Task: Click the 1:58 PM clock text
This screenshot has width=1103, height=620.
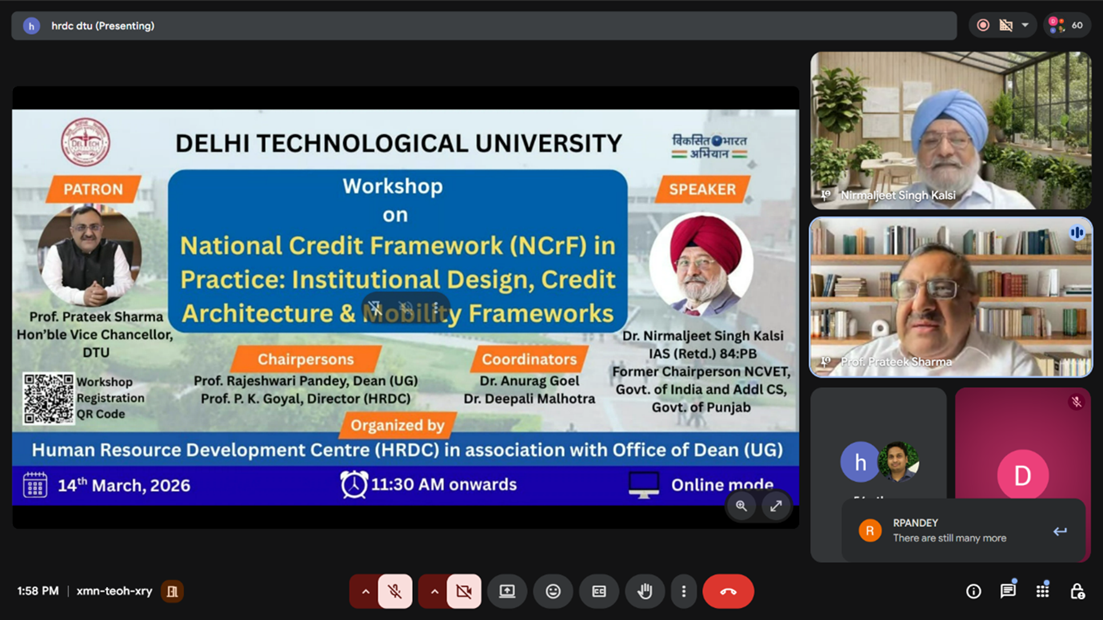Action: point(38,591)
